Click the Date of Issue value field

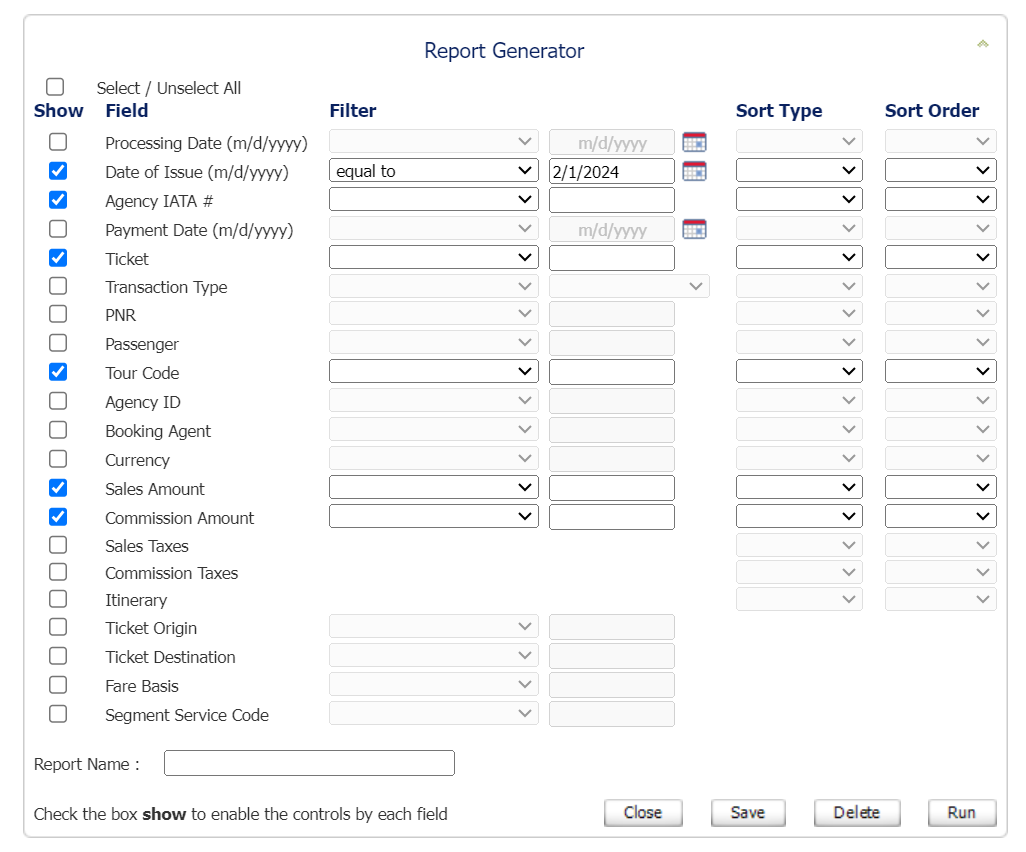click(x=611, y=171)
